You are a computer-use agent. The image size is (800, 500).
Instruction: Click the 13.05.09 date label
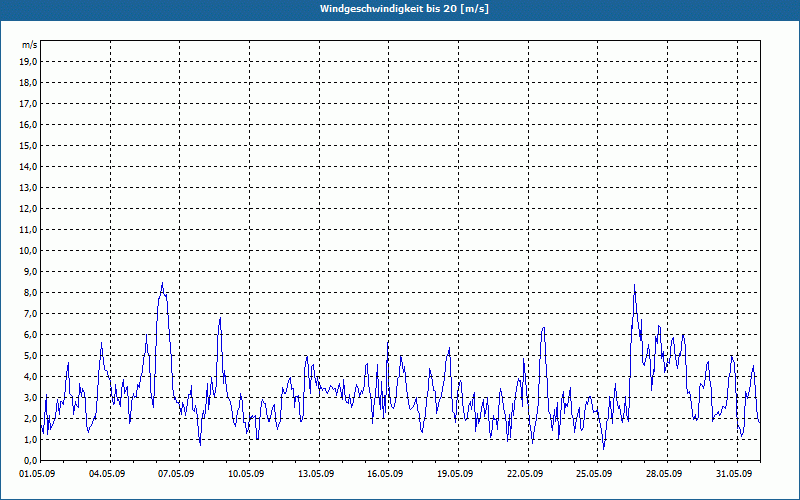tap(316, 473)
